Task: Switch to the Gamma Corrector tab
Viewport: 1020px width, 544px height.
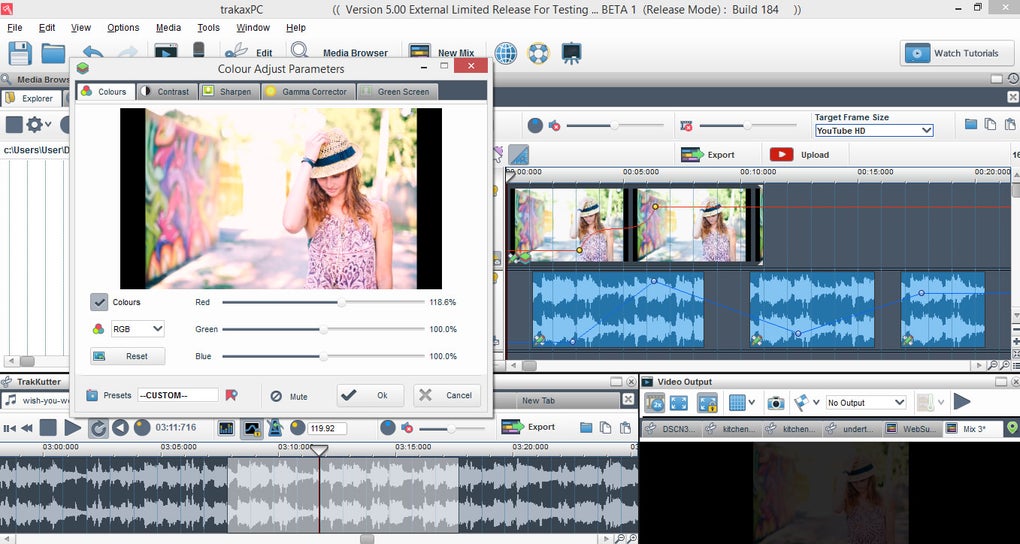Action: coord(306,91)
